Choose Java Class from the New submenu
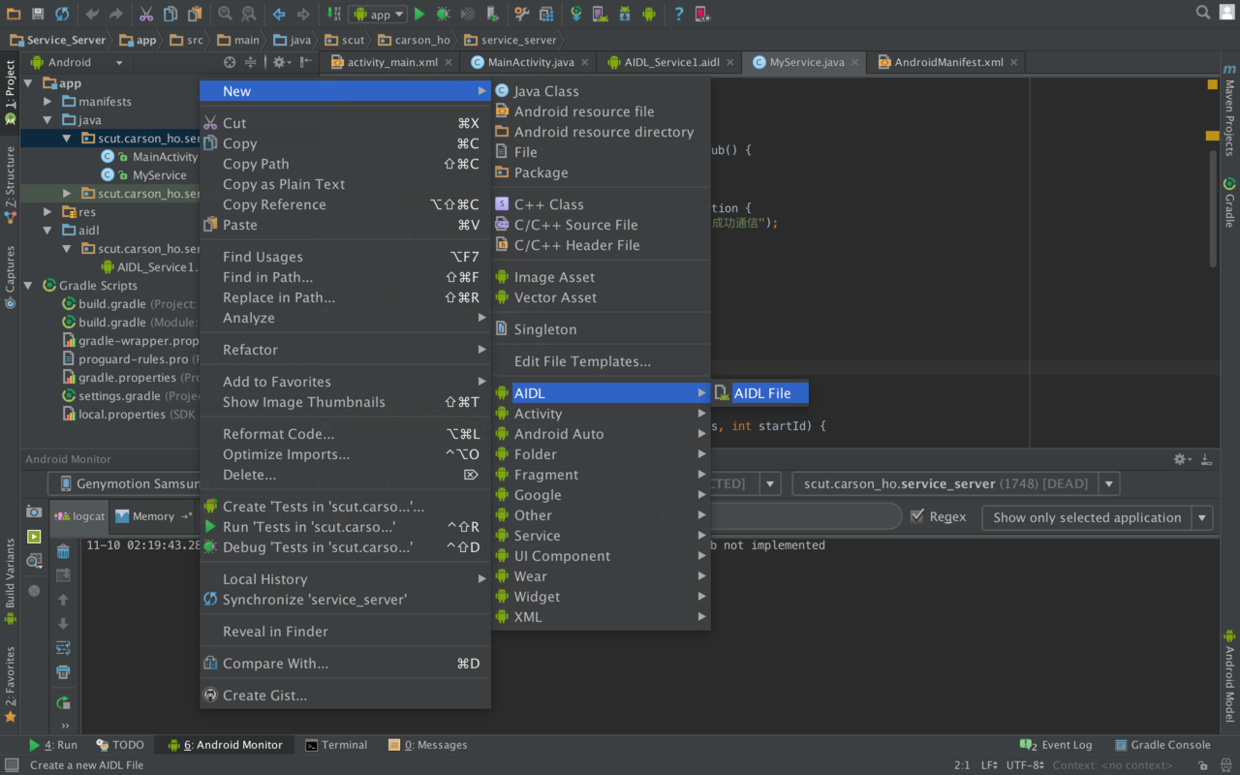Image resolution: width=1240 pixels, height=775 pixels. 546,91
